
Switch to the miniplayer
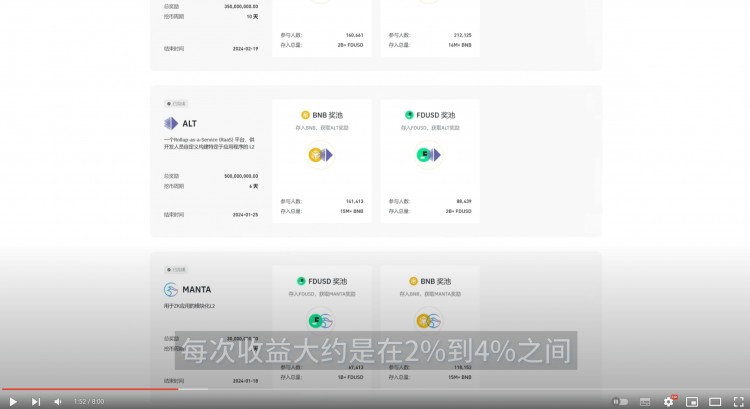(x=692, y=402)
